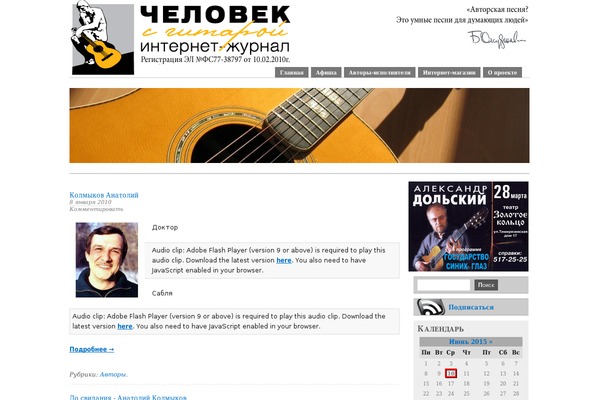Click the Александр Дольский concert banner
600x400 pixels.
coord(468,226)
